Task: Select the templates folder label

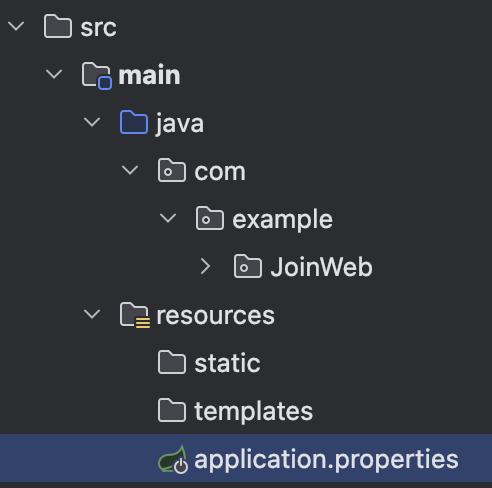Action: coord(254,411)
